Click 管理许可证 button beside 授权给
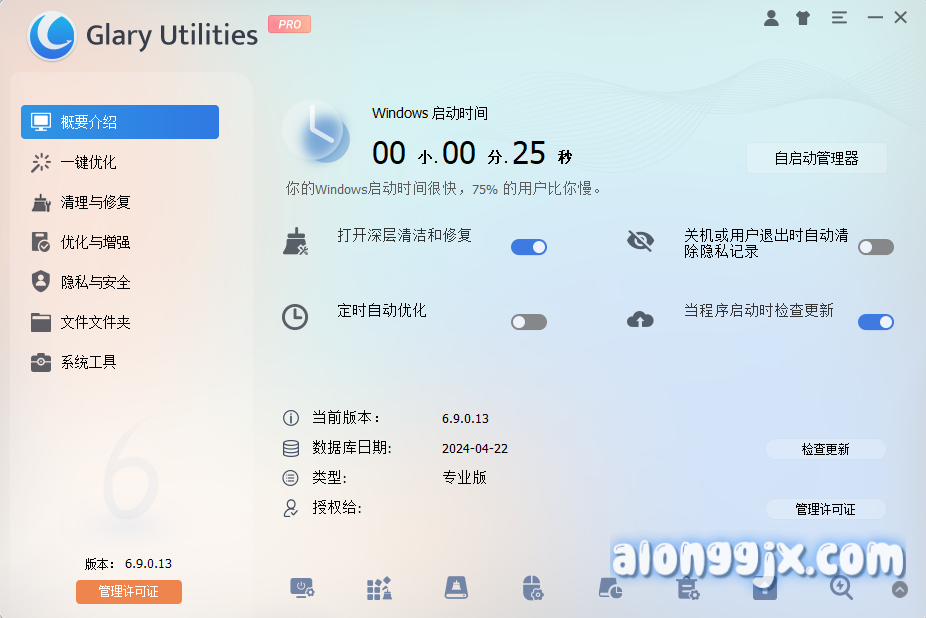Screen dimensions: 926x618 point(826,509)
